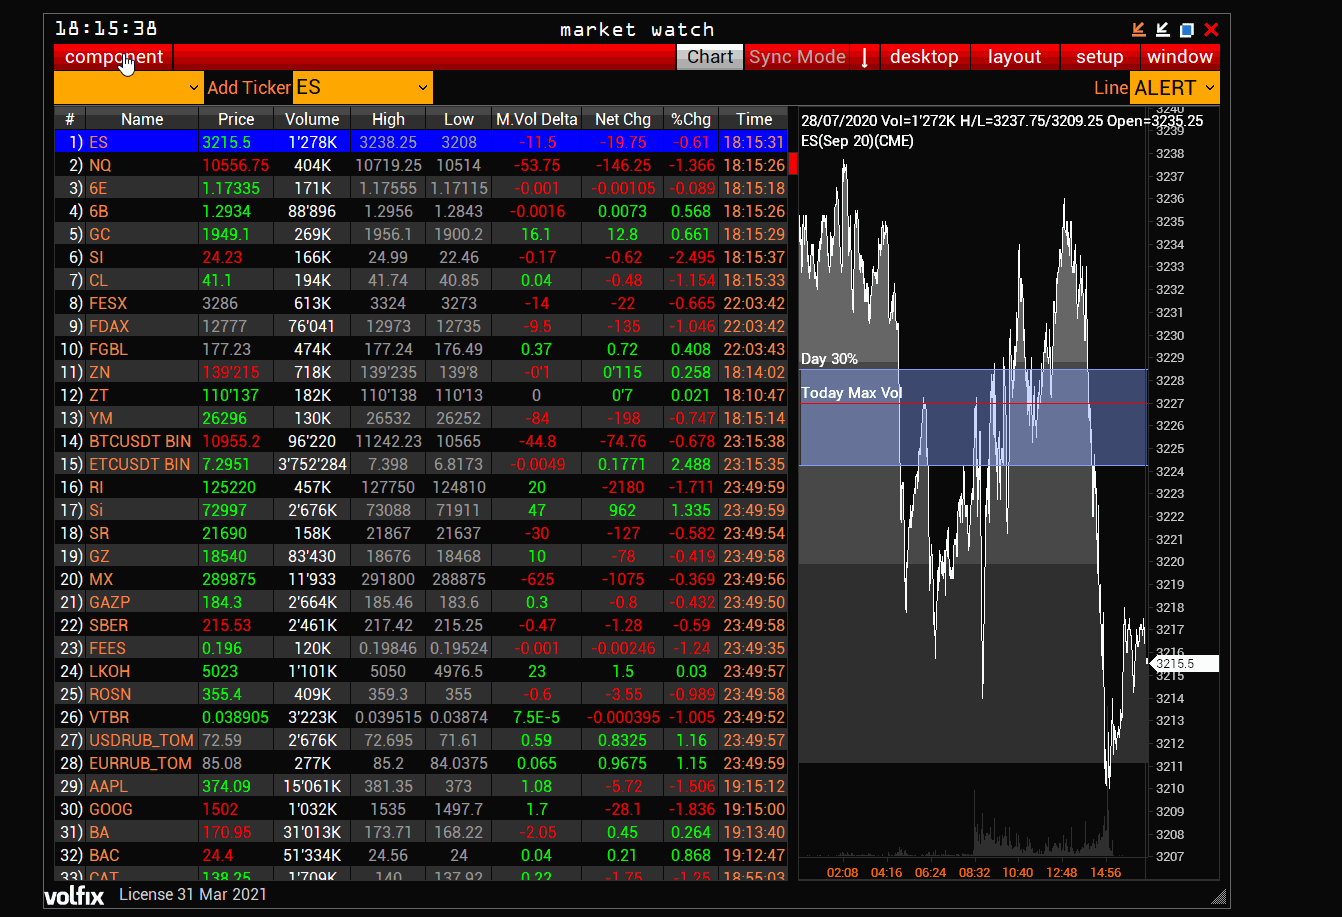Toggle Sync Mode
Viewport: 1342px width, 917px height.
[x=797, y=57]
